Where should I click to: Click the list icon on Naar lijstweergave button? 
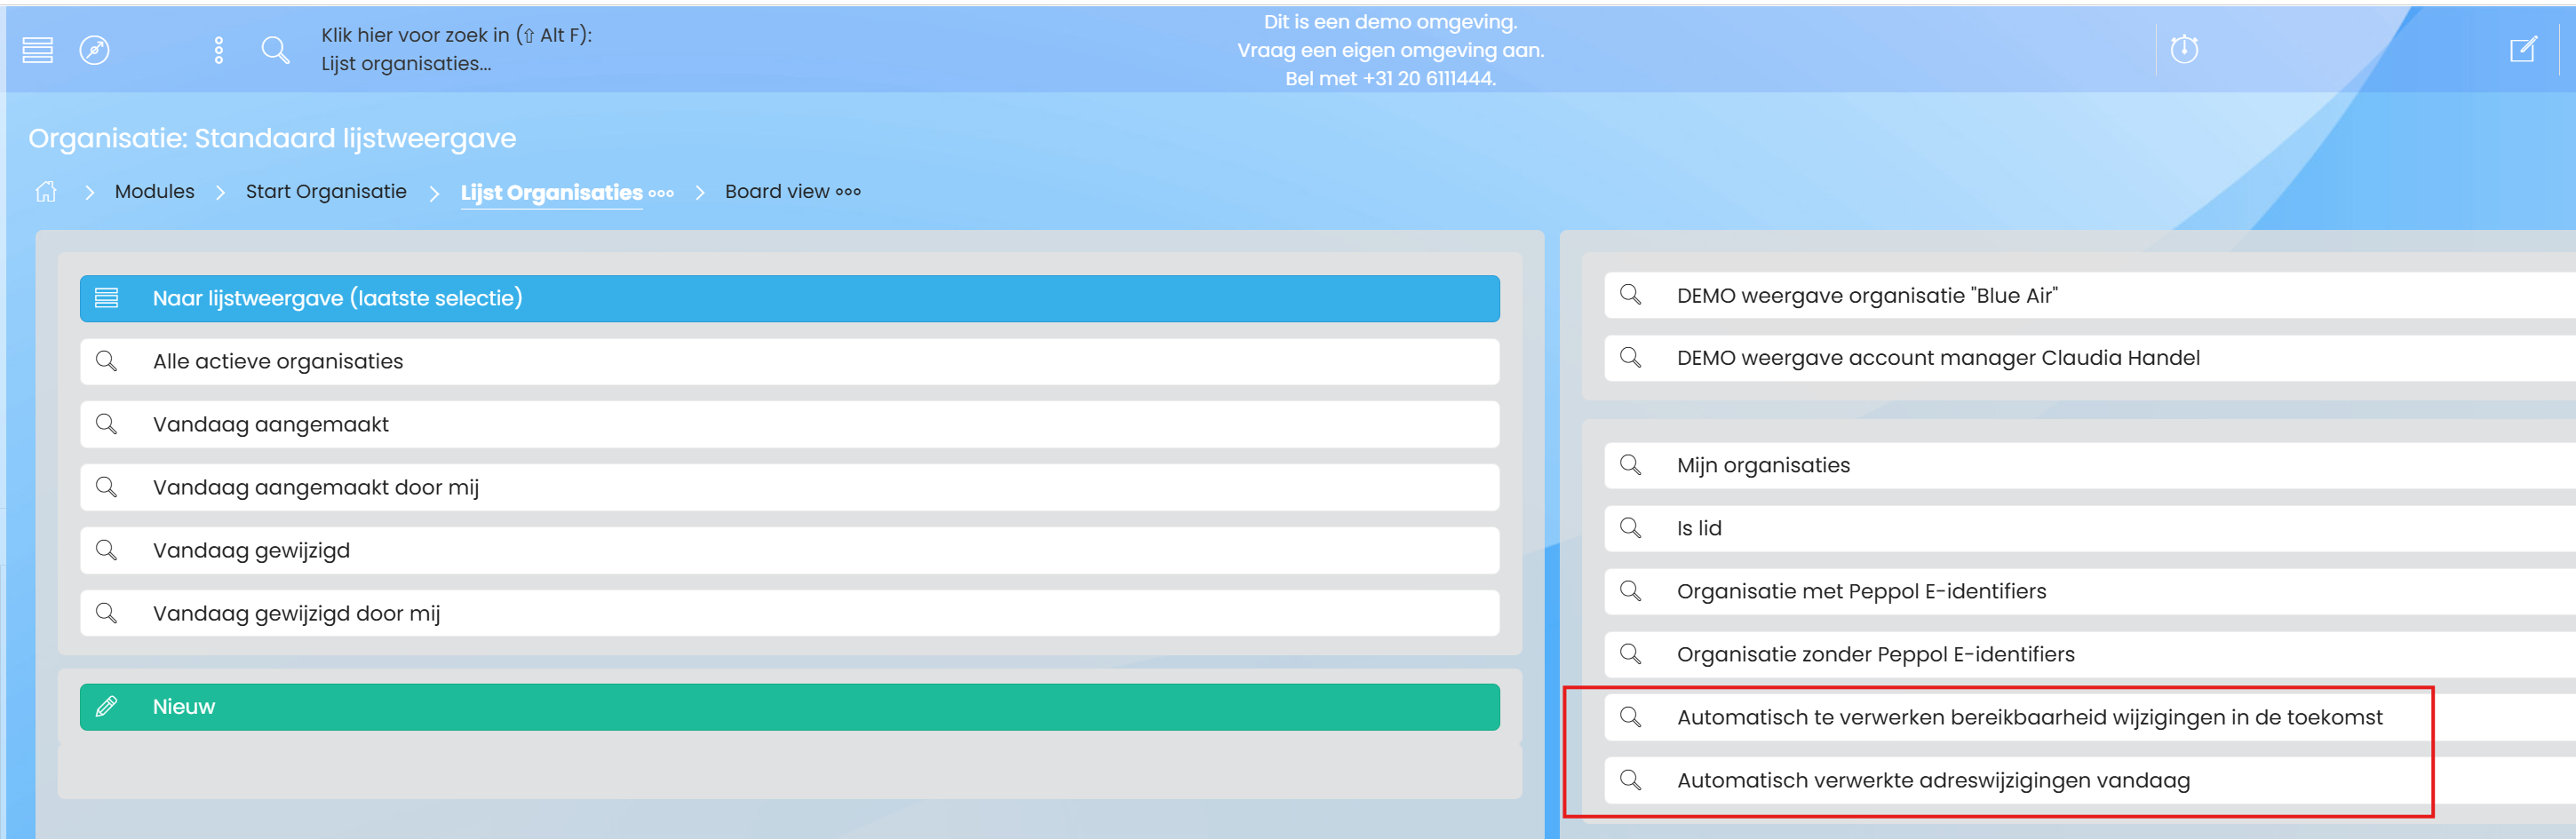[x=106, y=298]
